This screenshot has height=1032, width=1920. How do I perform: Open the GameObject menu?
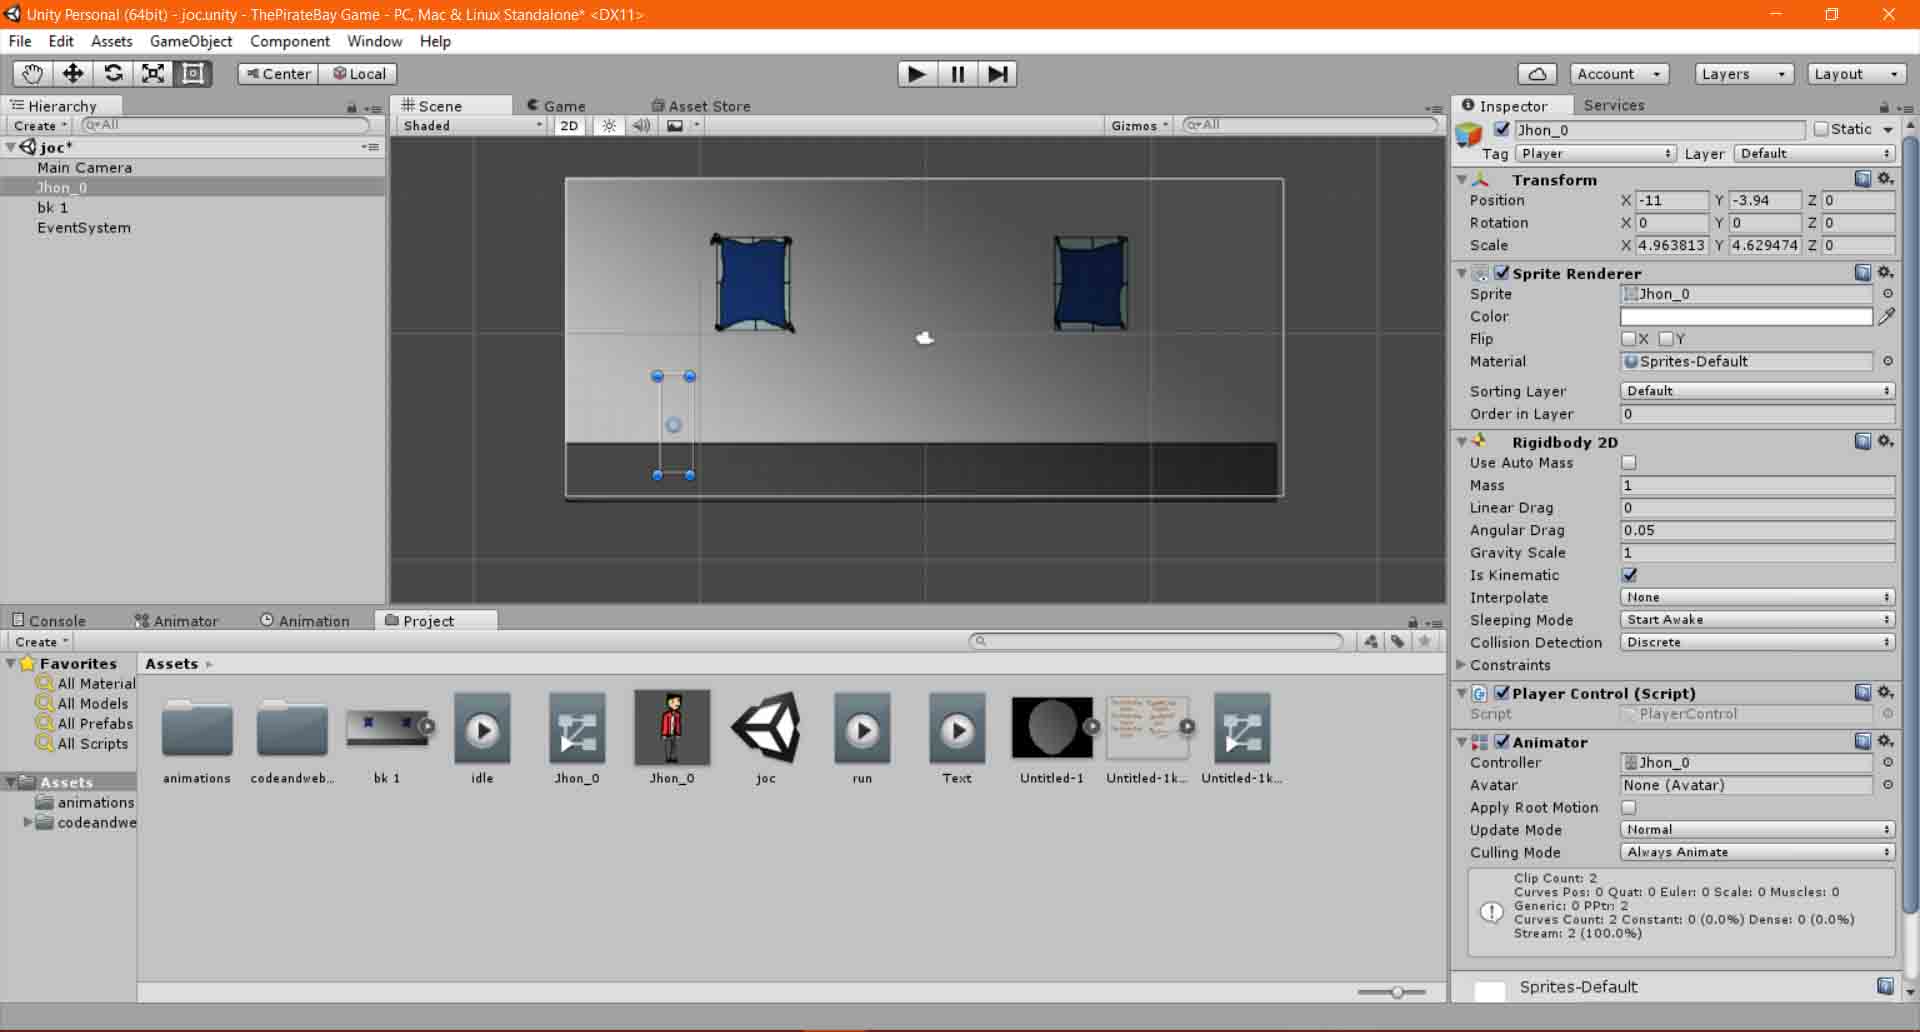coord(191,41)
